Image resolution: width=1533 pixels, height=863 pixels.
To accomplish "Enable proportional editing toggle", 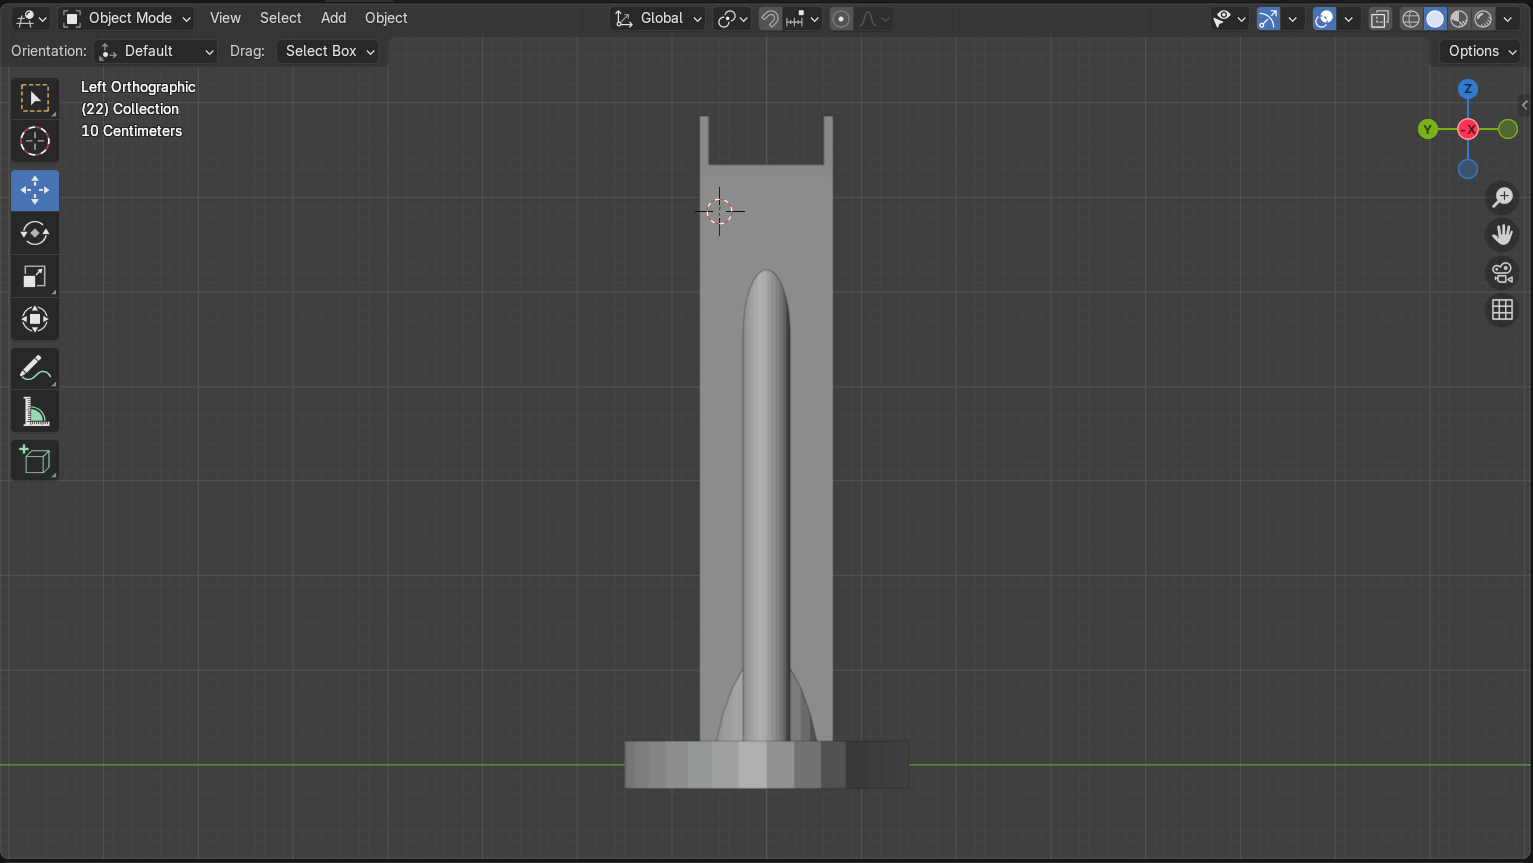I will coord(842,19).
